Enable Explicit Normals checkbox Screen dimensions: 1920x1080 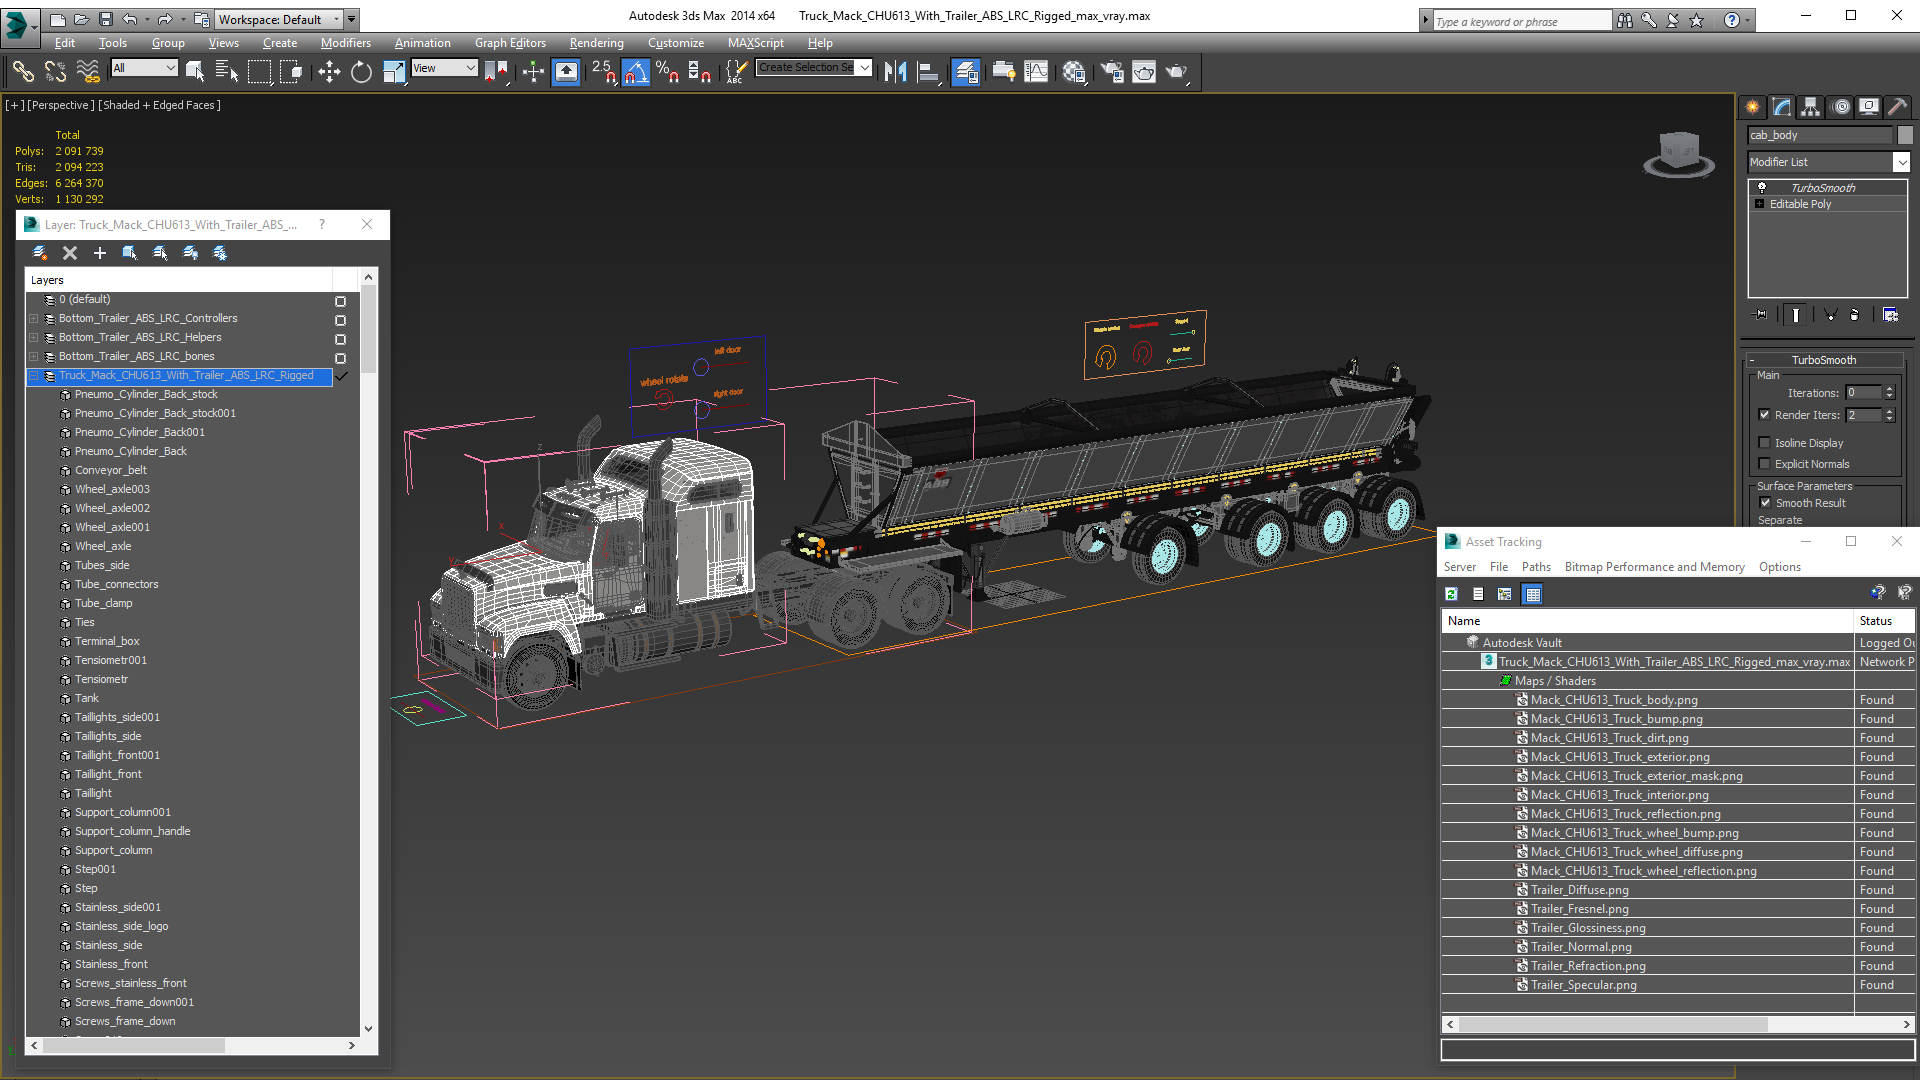[x=1764, y=464]
